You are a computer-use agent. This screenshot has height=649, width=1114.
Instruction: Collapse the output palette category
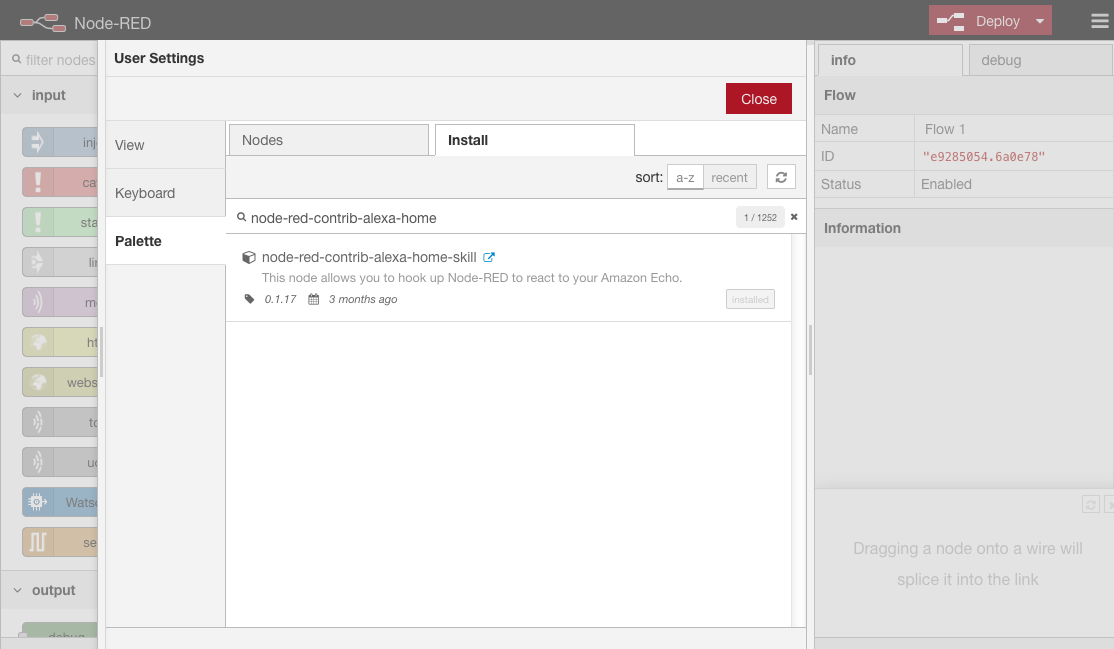[x=50, y=590]
